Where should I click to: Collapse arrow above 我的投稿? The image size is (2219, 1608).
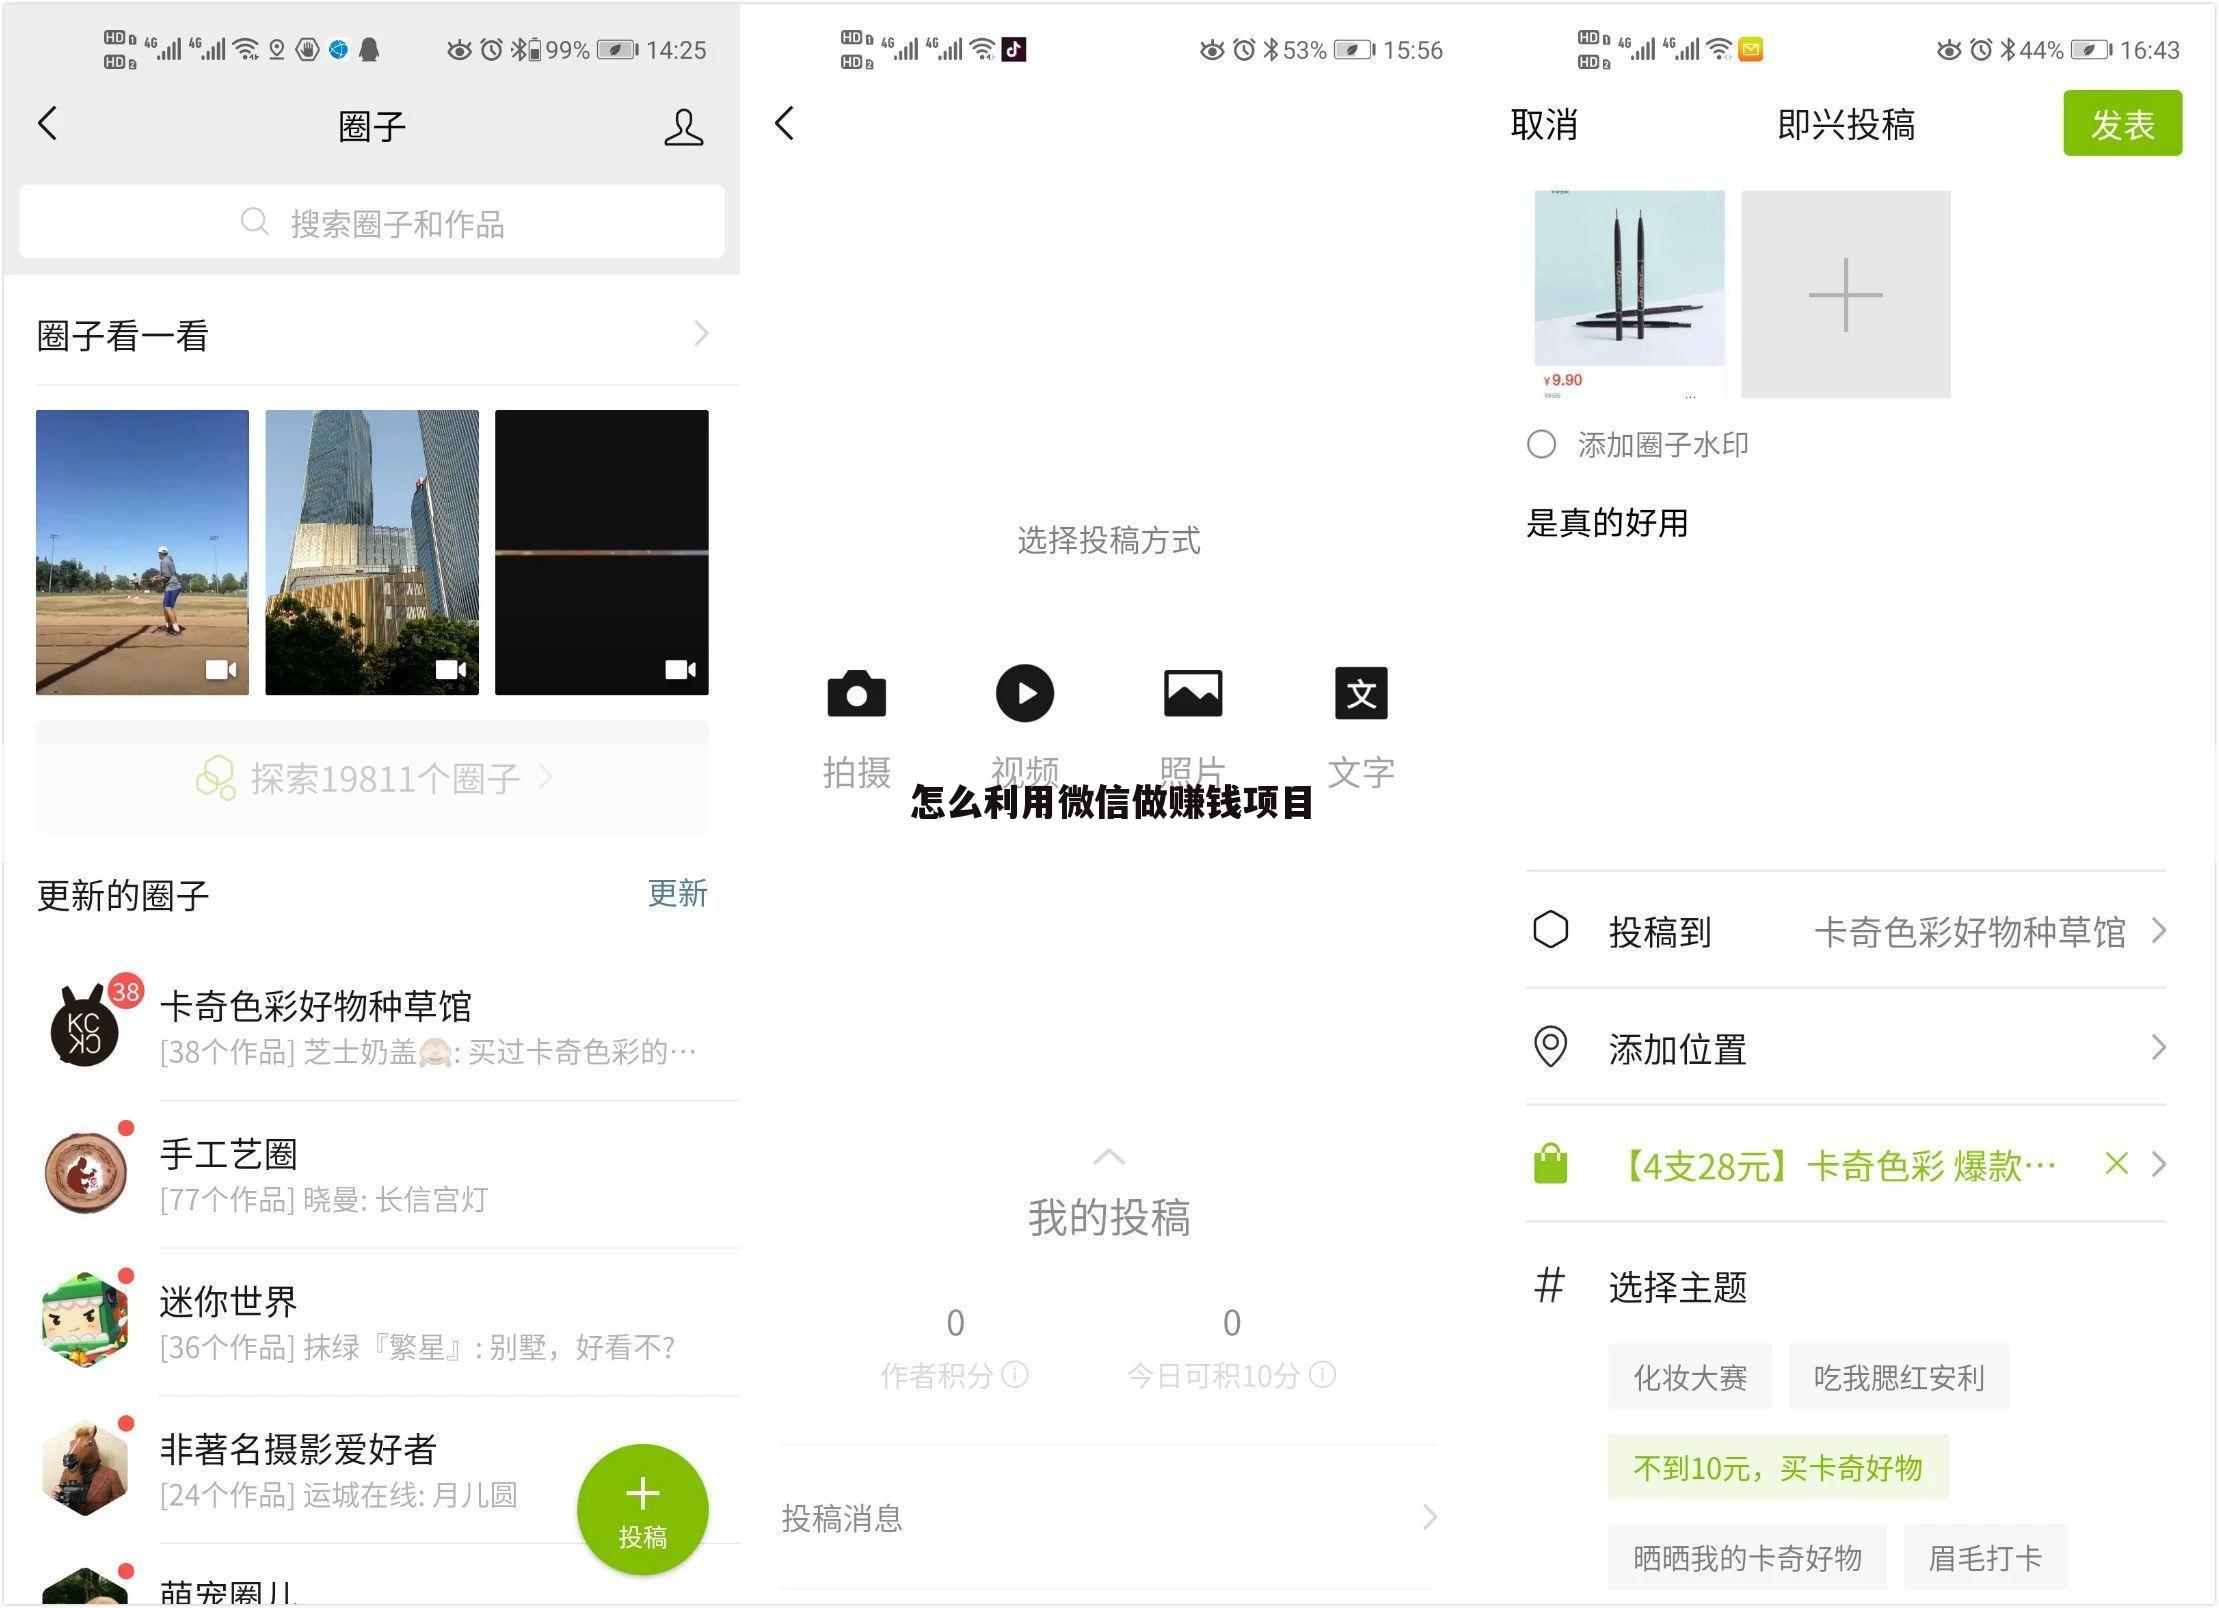pos(1109,1157)
